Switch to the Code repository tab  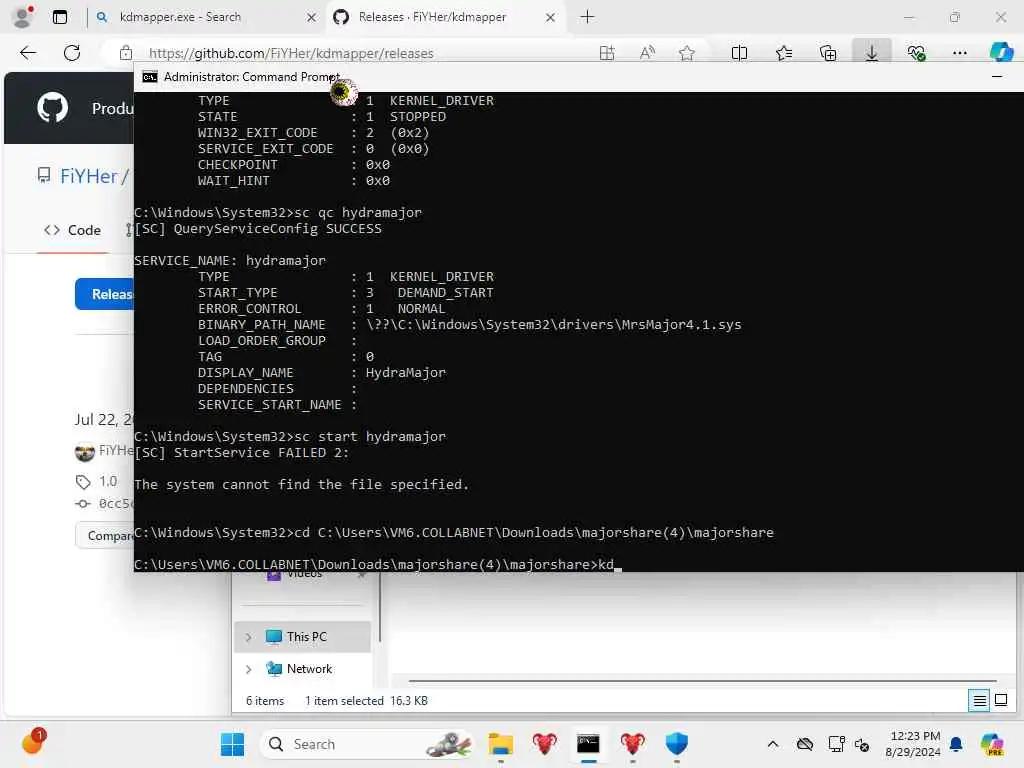click(x=72, y=230)
